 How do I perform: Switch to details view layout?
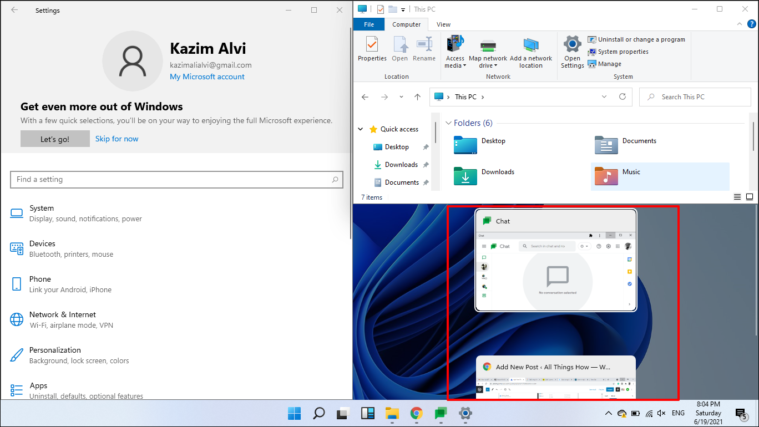pos(737,197)
